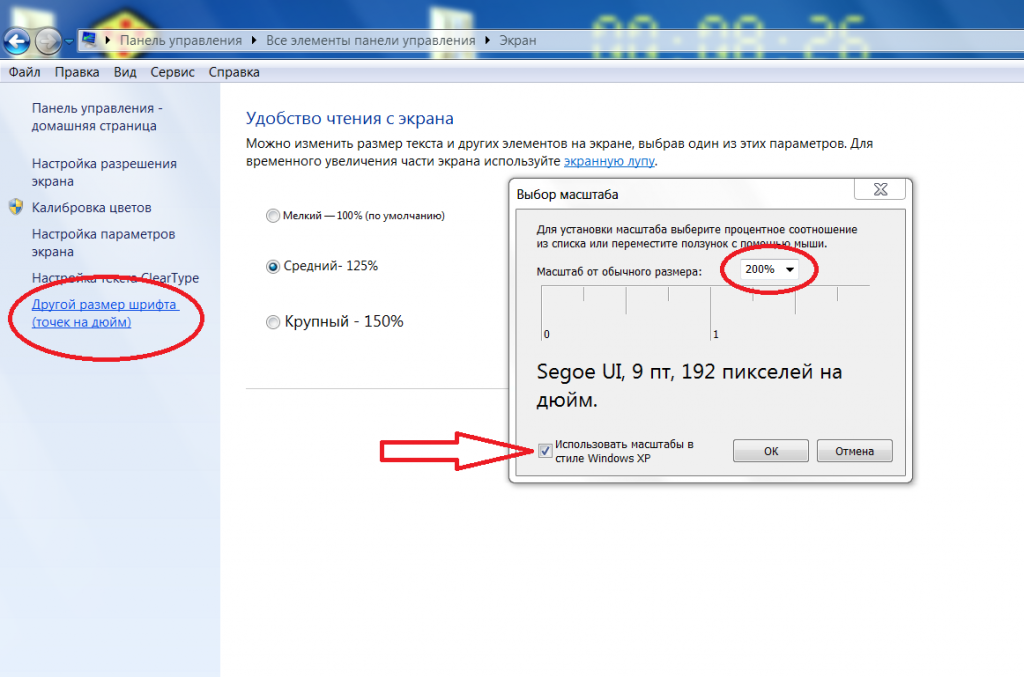Click the Control Panel icon in address bar
Screen dimensions: 1024x677
tap(89, 40)
